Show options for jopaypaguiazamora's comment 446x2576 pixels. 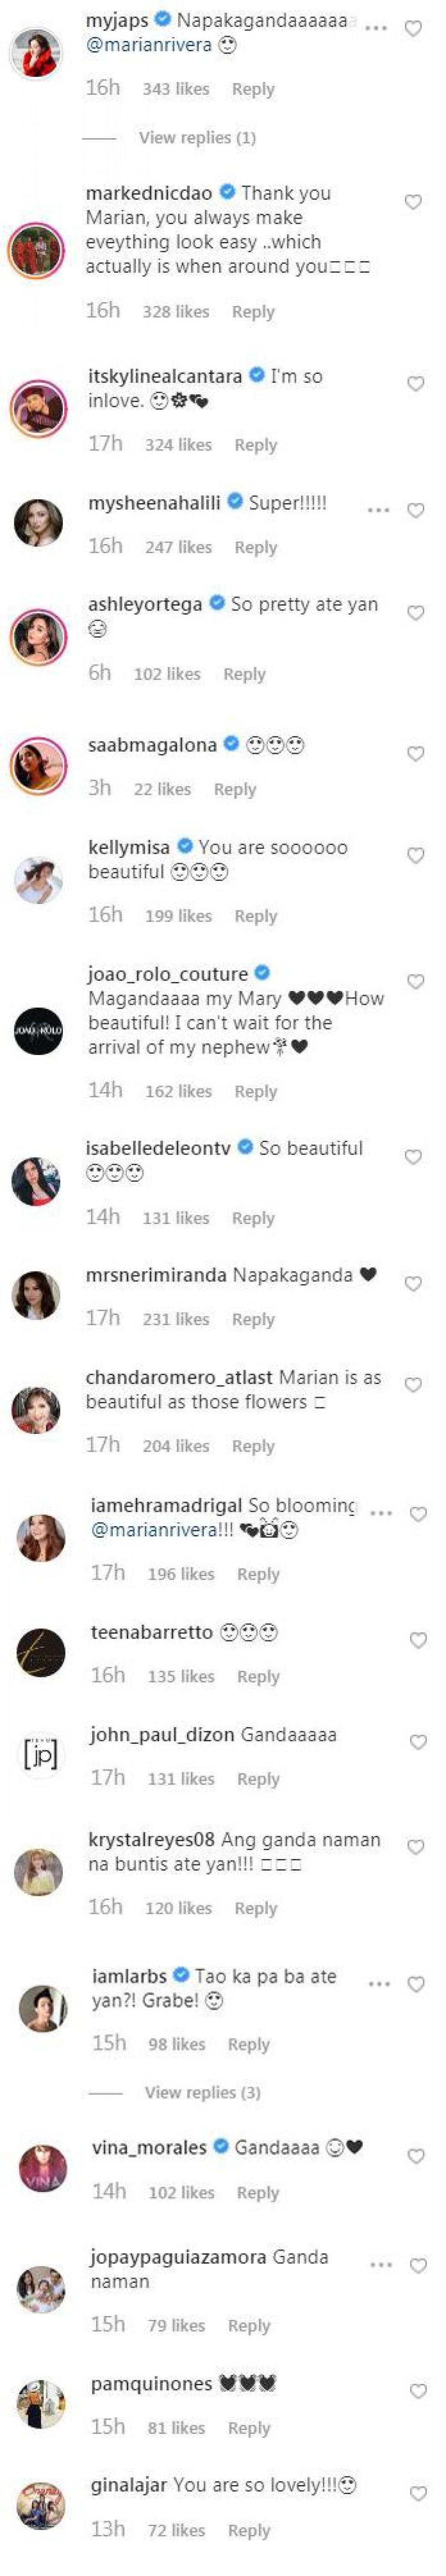[381, 2265]
